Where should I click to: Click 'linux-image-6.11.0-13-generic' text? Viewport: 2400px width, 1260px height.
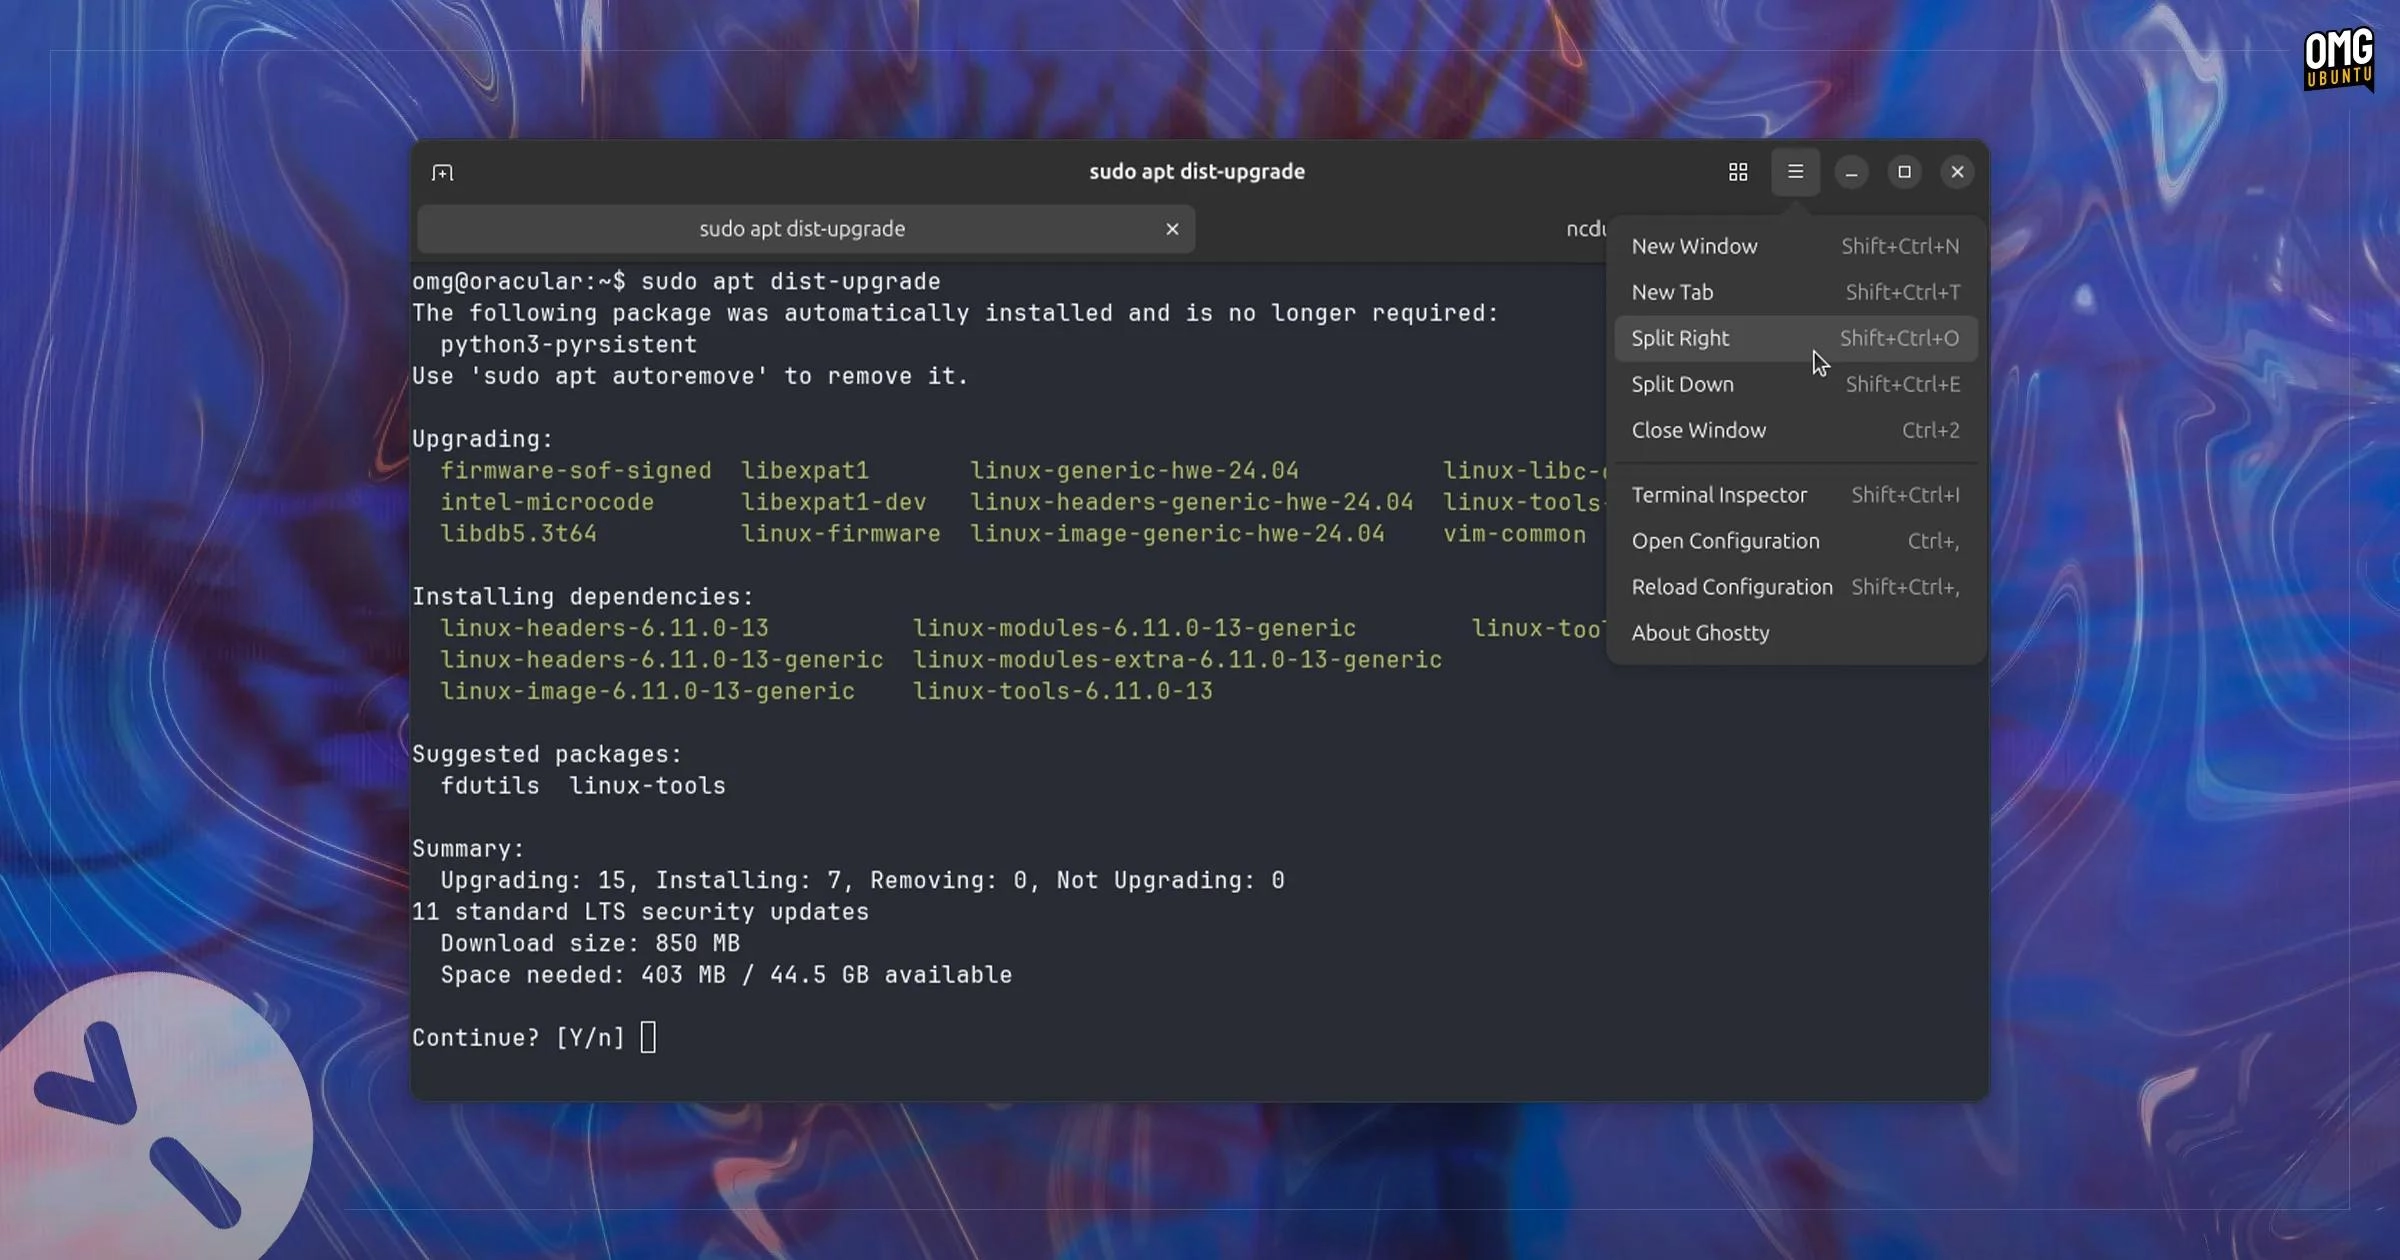pos(648,692)
